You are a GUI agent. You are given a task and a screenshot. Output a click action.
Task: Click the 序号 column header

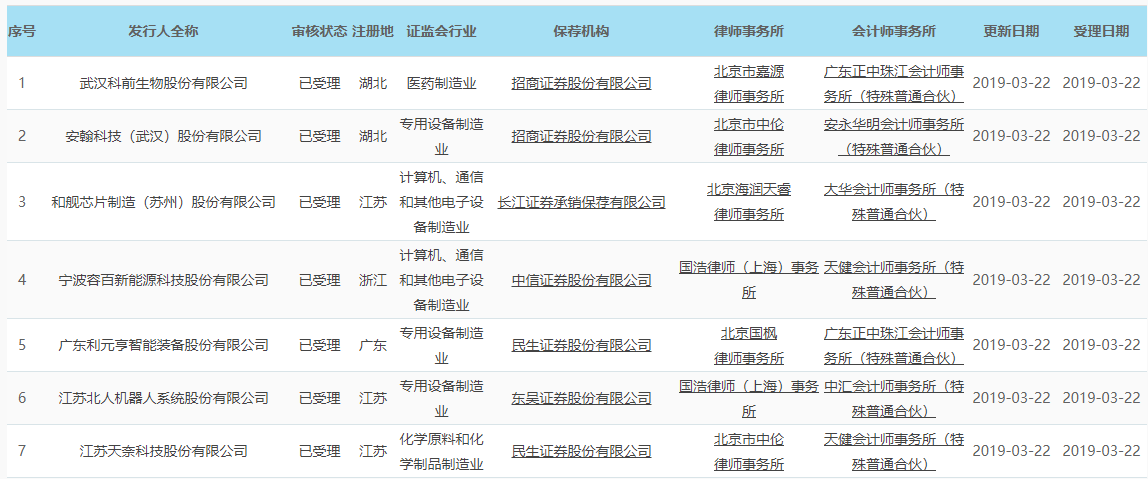[22, 31]
